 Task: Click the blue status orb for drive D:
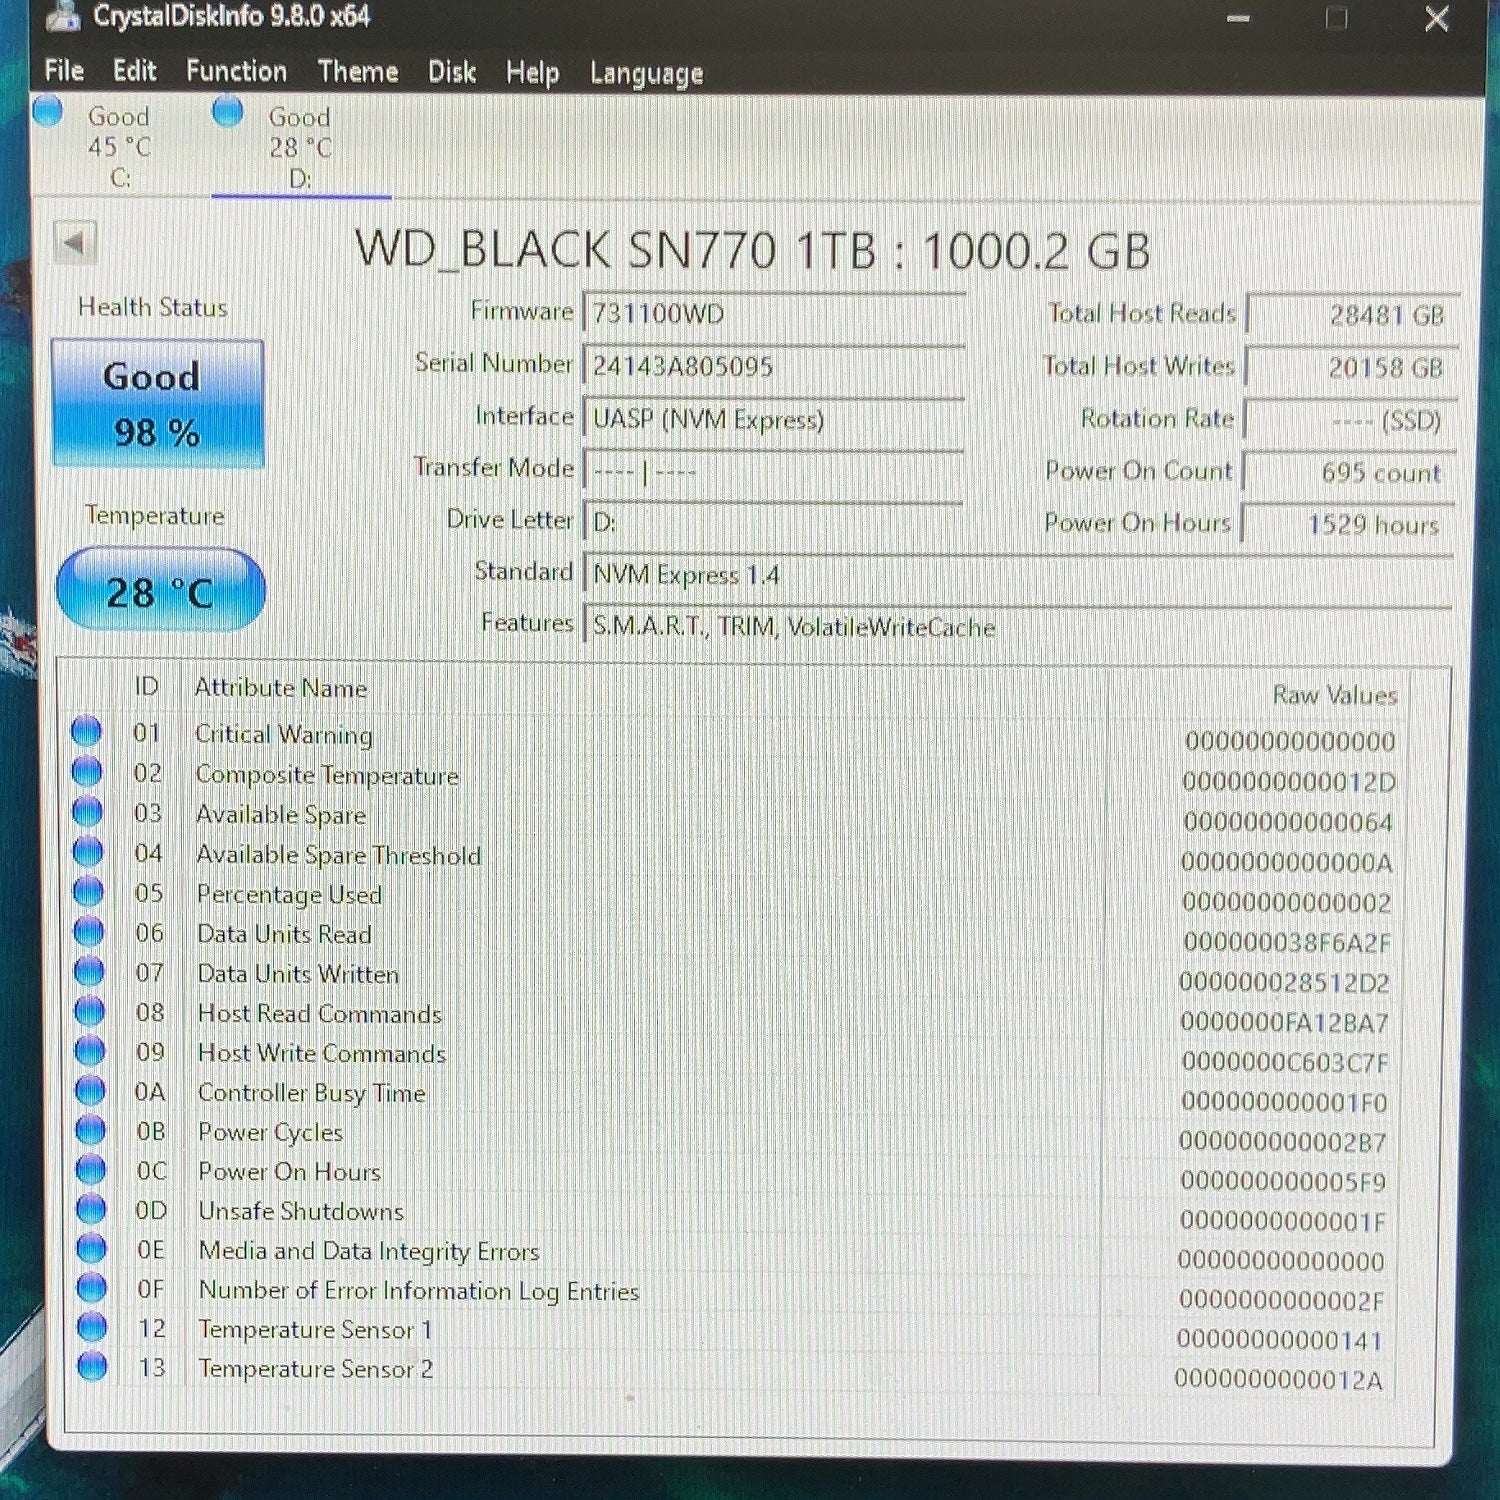click(228, 110)
